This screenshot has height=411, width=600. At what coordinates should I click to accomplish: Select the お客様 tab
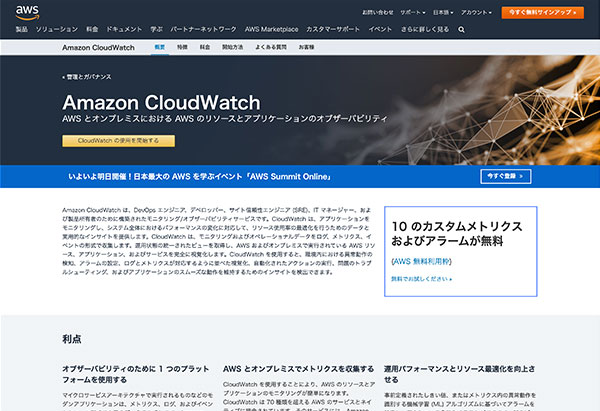(306, 47)
